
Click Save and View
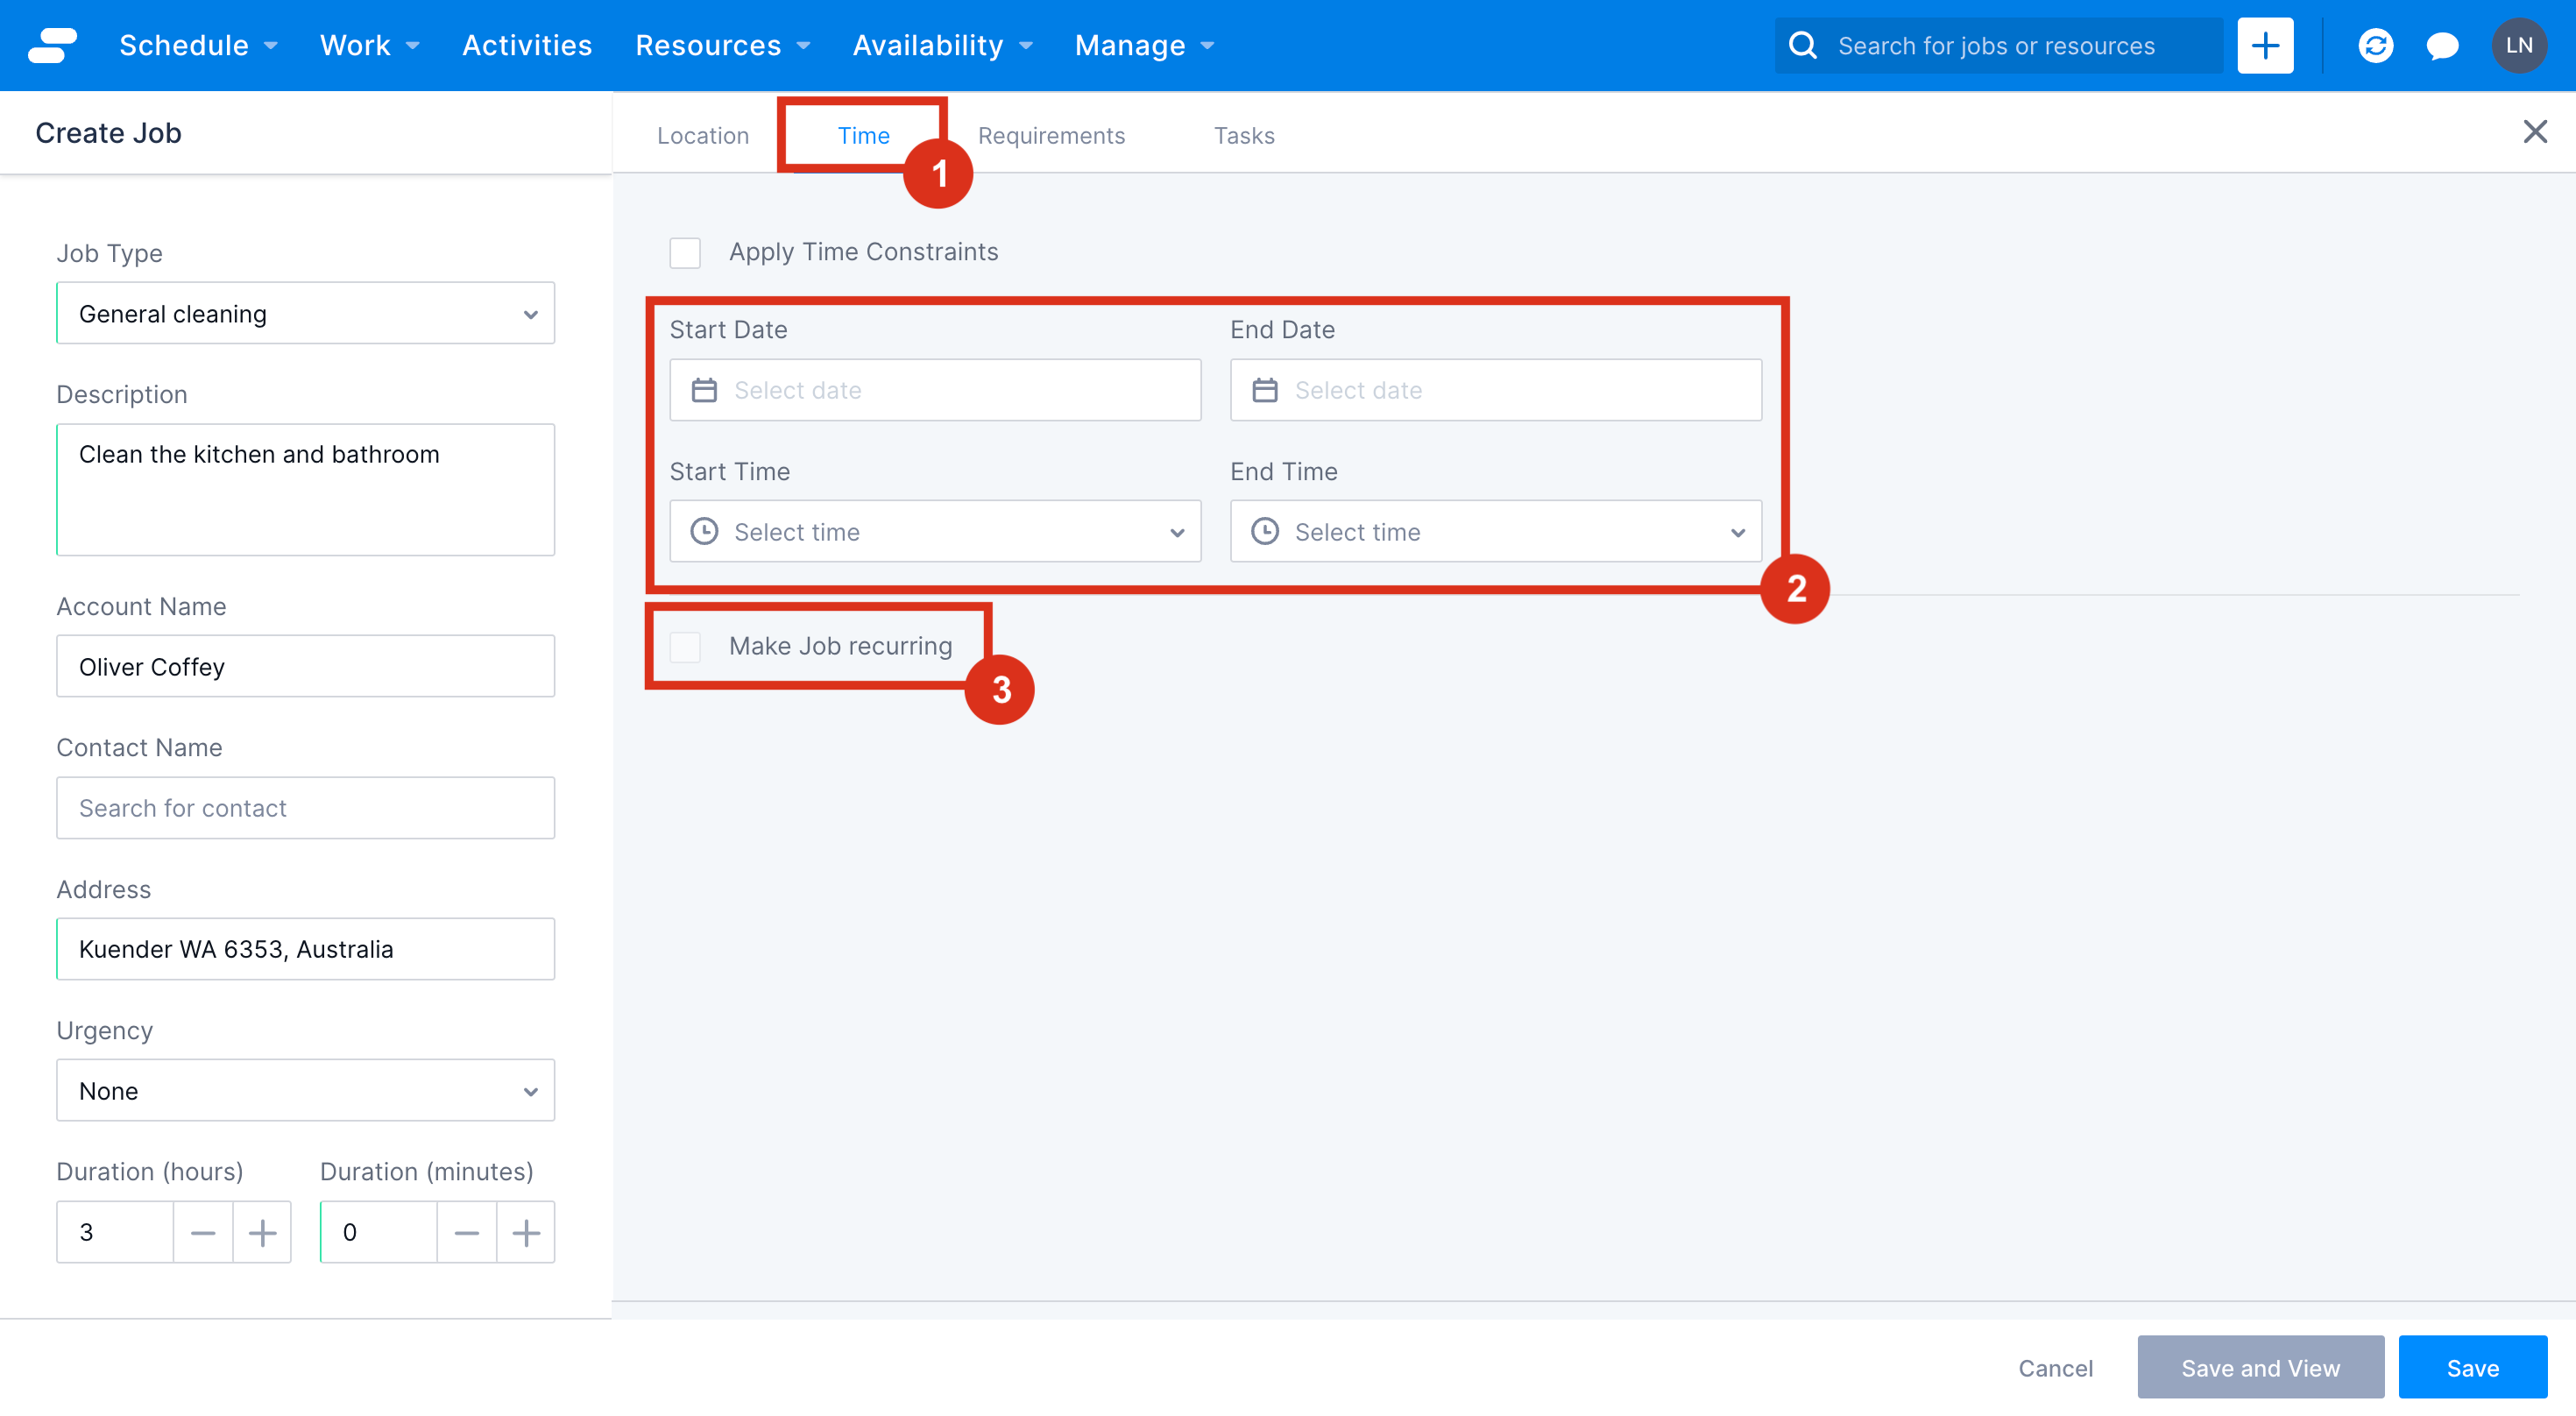(x=2261, y=1367)
